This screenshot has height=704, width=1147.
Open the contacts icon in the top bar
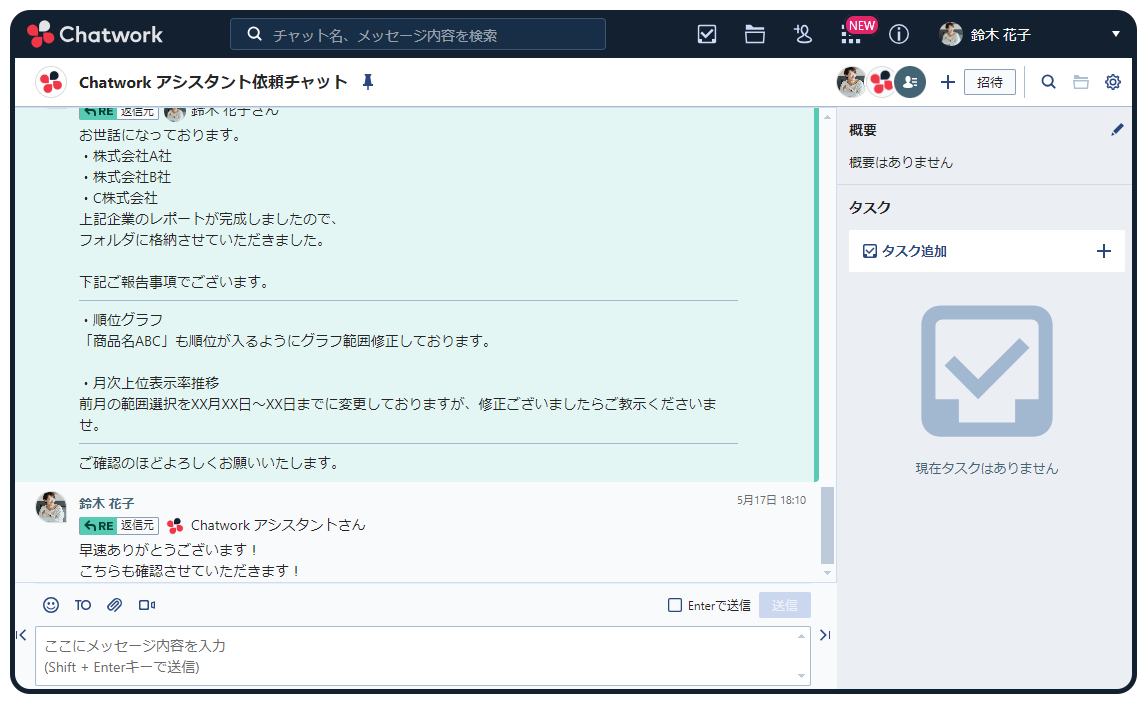coord(802,33)
